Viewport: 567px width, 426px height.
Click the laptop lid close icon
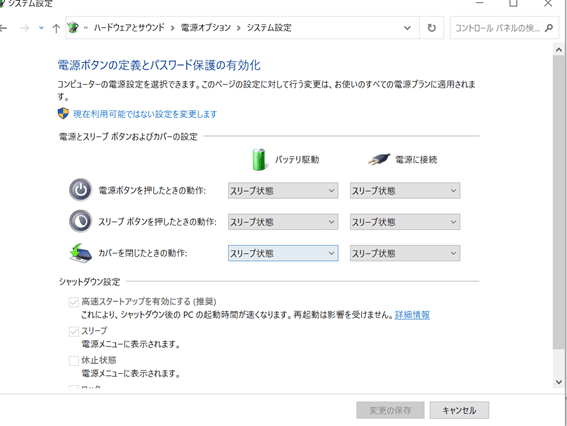coord(81,253)
